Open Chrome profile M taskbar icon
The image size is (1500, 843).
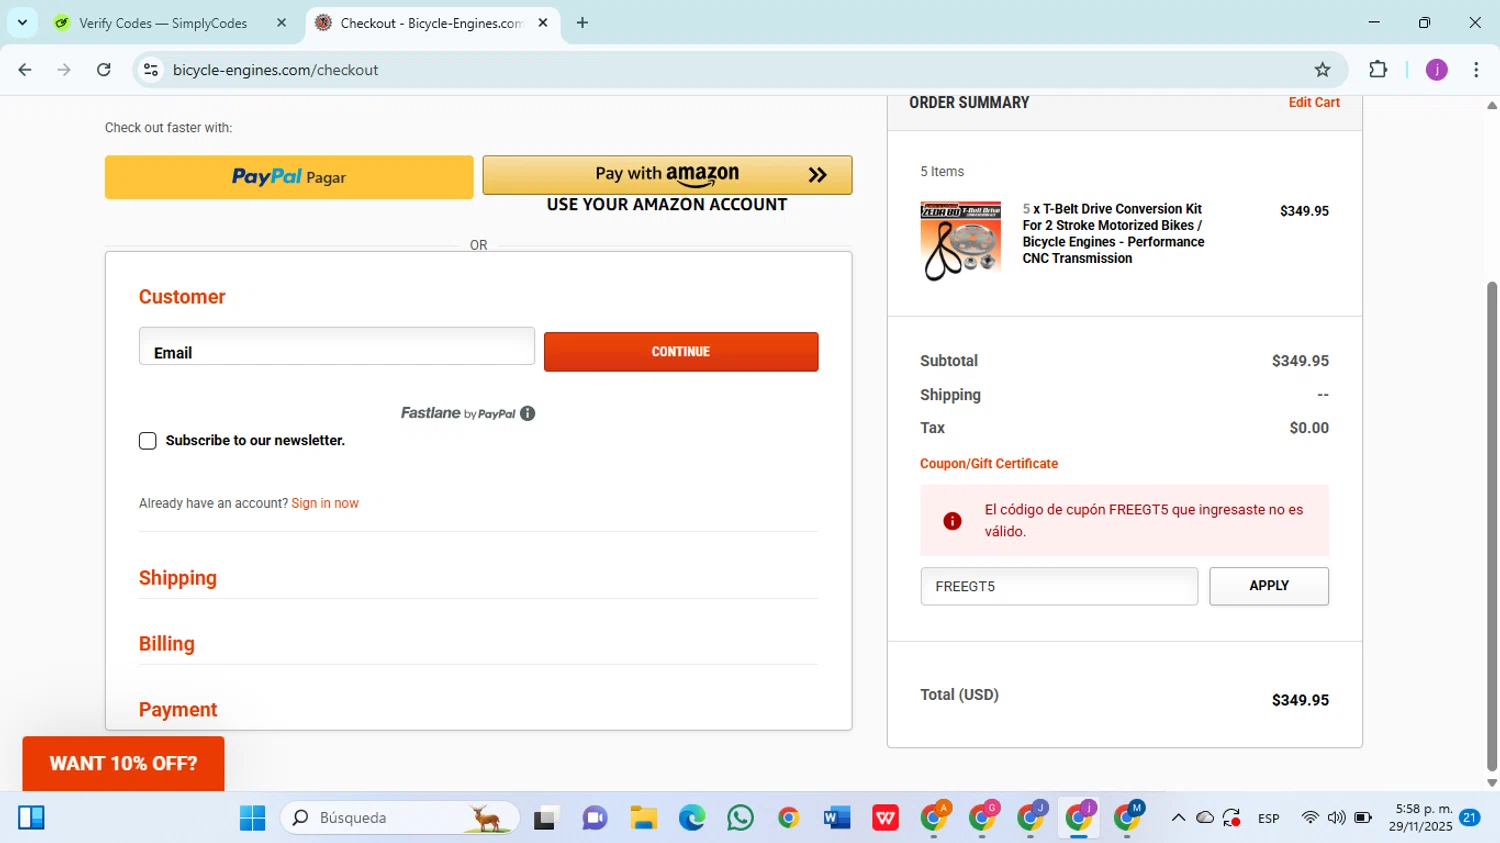[x=1128, y=817]
